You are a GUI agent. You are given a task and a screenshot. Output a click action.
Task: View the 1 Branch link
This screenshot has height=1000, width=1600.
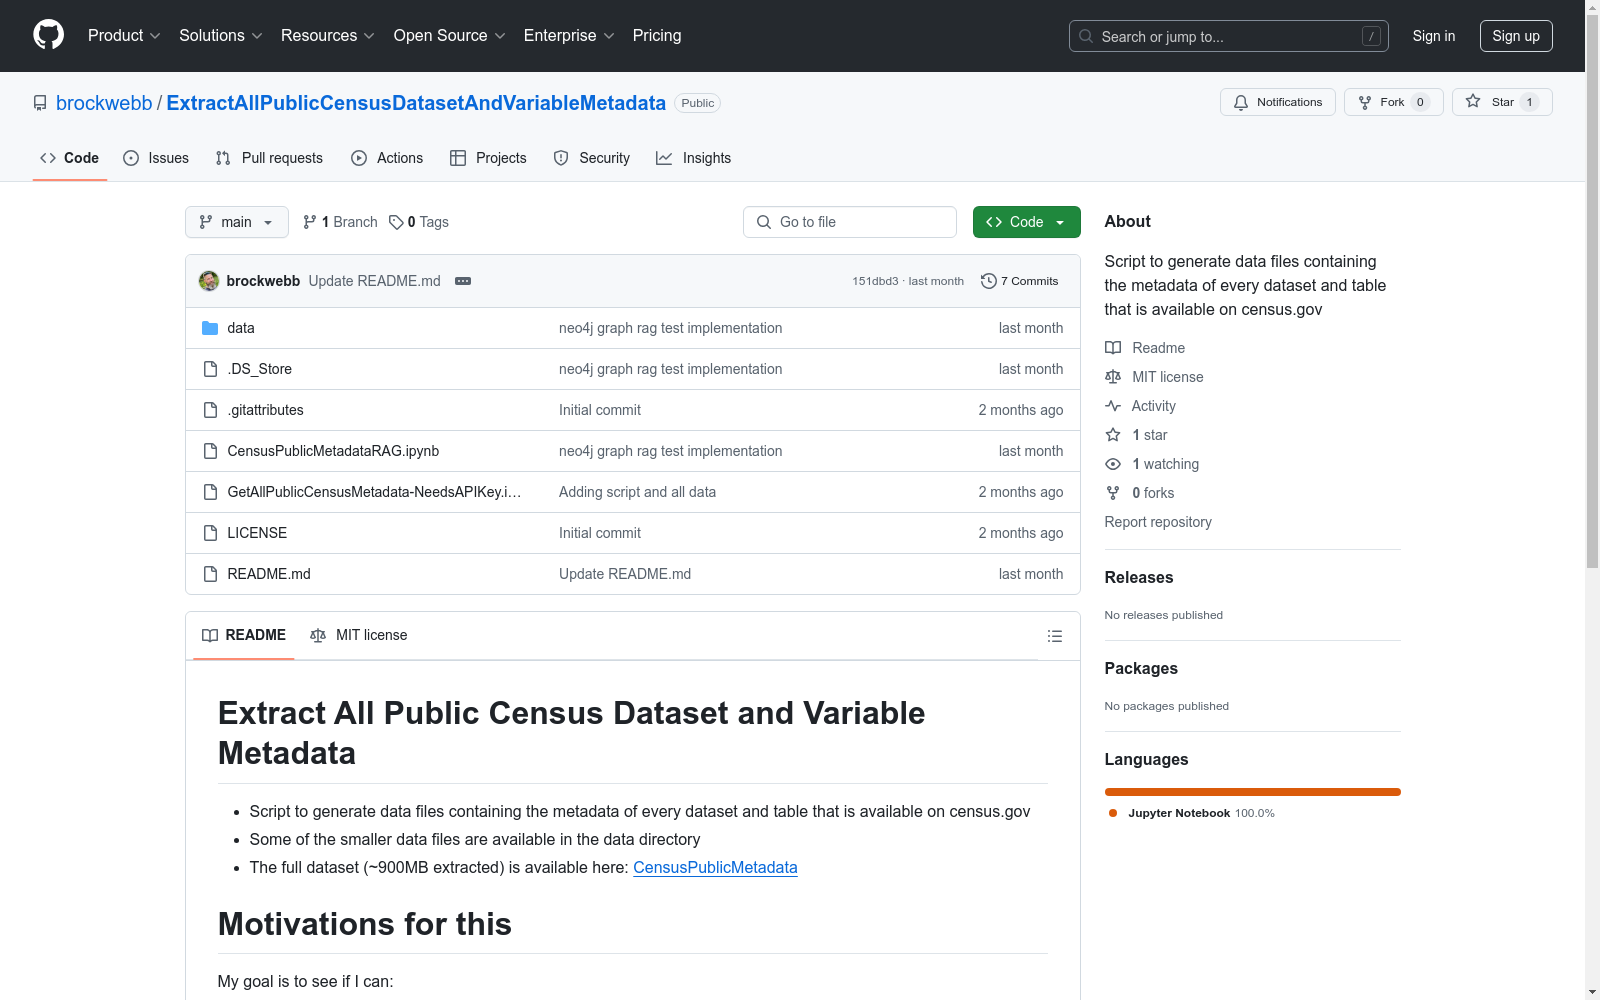(340, 222)
